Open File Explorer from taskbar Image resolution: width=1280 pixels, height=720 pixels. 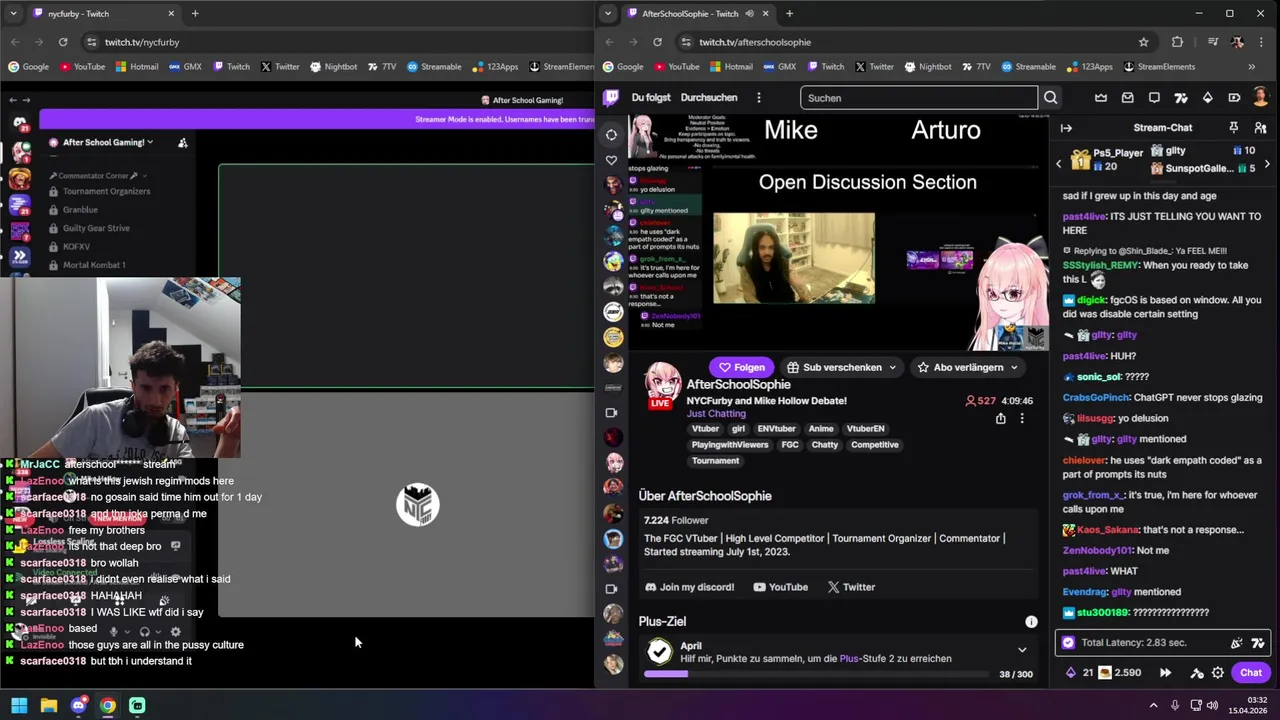48,705
